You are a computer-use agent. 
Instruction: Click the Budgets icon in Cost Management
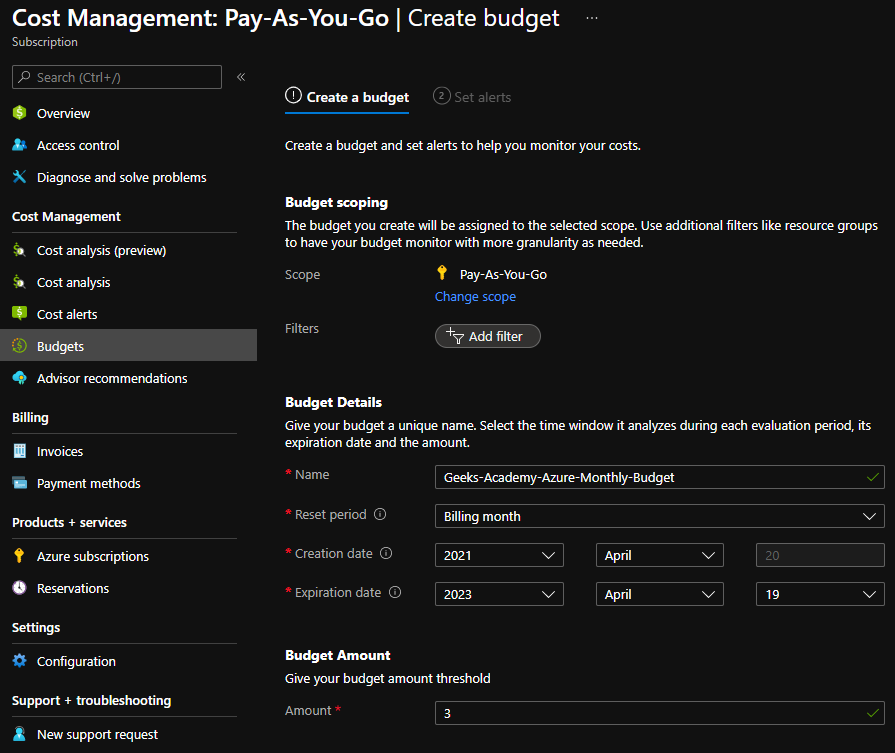point(20,346)
